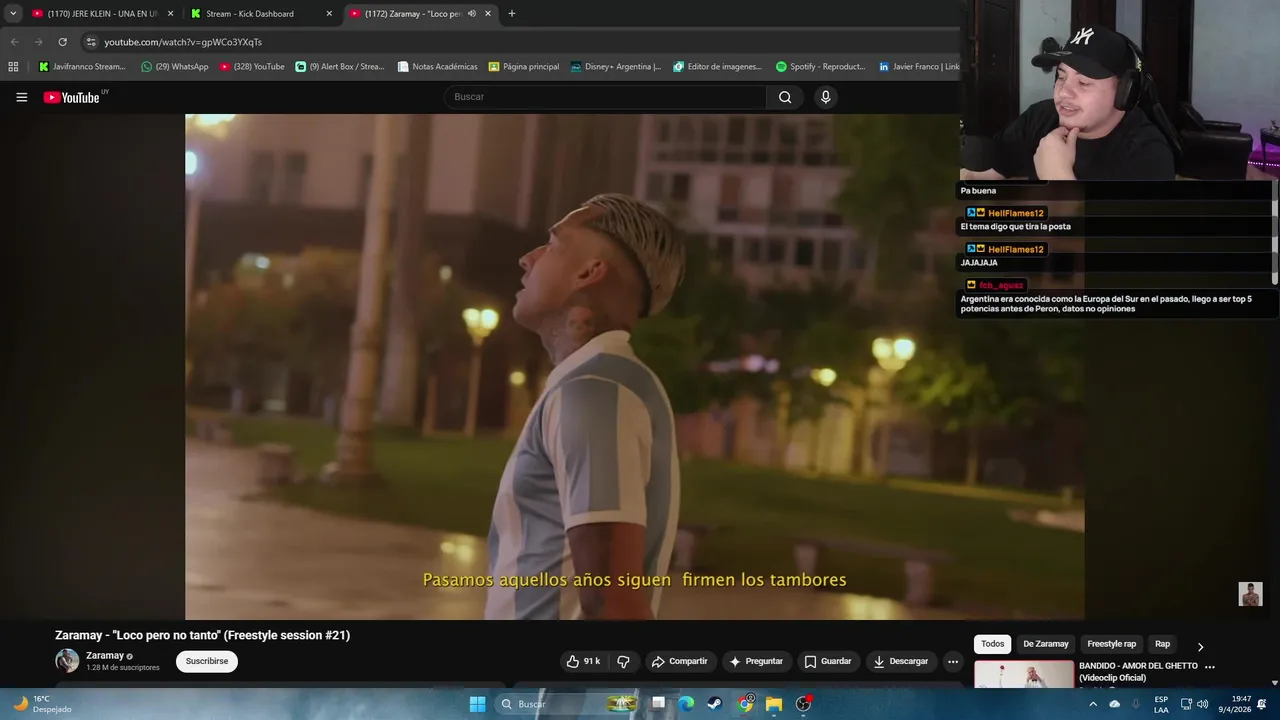The image size is (1280, 720).
Task: Open the tab search dropdown arrow
Action: point(13,14)
